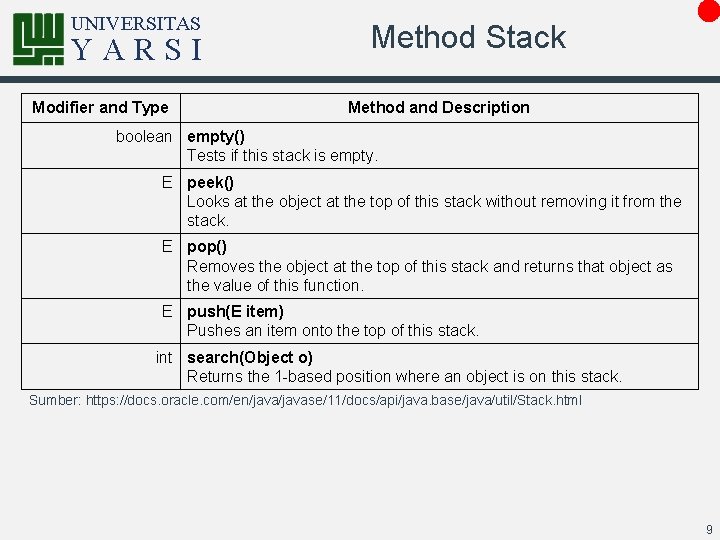Click the red circle in the corner
This screenshot has height=540, width=720.
[709, 11]
